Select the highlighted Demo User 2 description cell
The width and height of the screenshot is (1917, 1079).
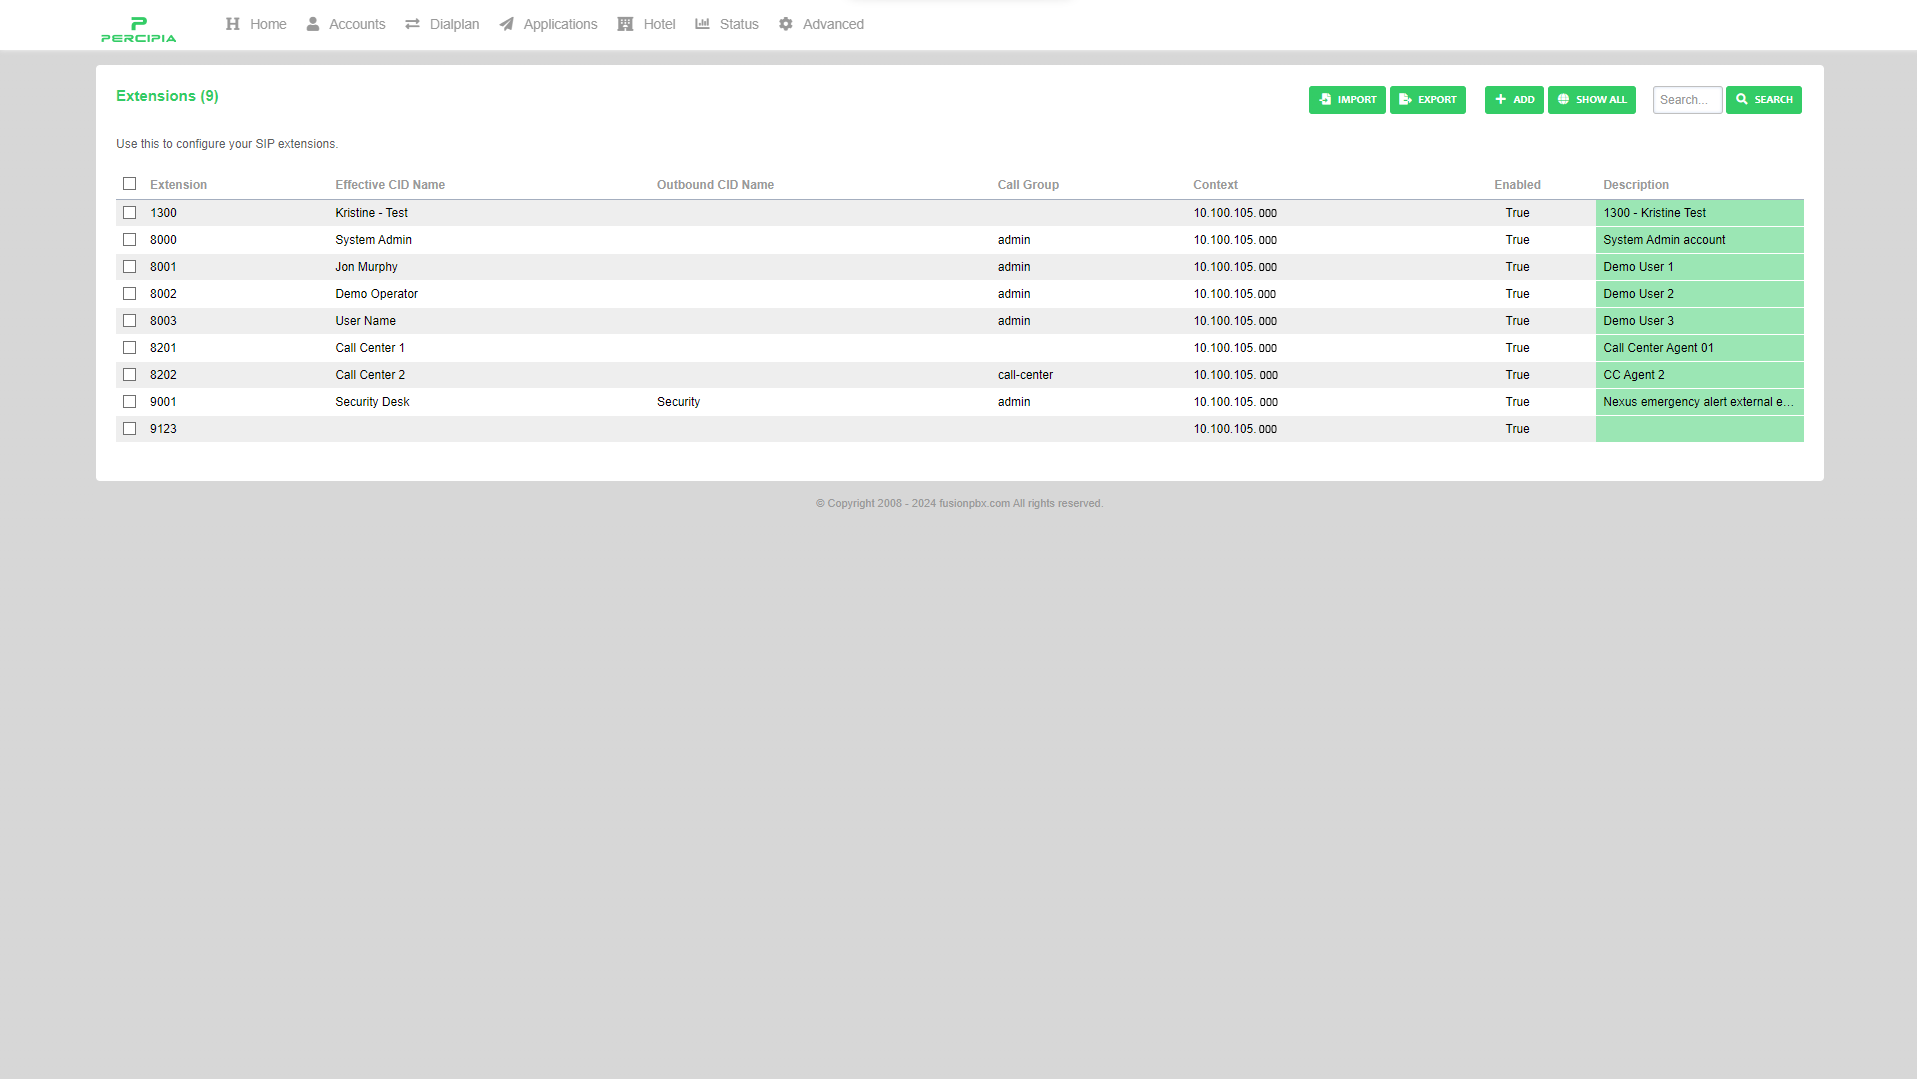pyautogui.click(x=1698, y=293)
